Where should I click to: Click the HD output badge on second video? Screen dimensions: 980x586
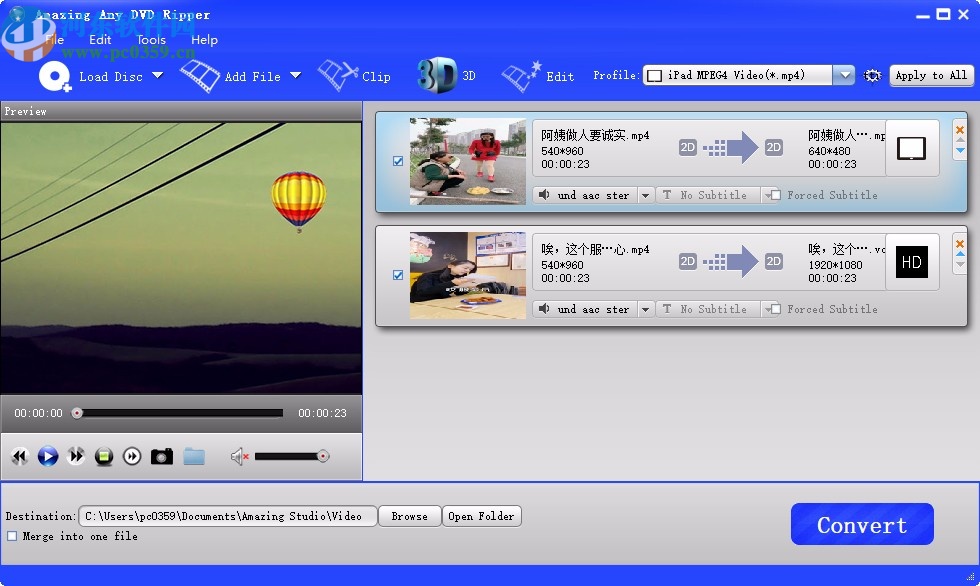click(x=911, y=262)
